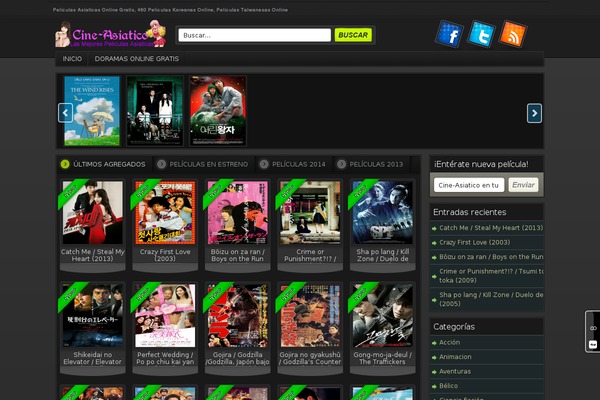Screen dimensions: 600x400
Task: Open Doramas Online Gratis menu item
Action: coord(137,59)
